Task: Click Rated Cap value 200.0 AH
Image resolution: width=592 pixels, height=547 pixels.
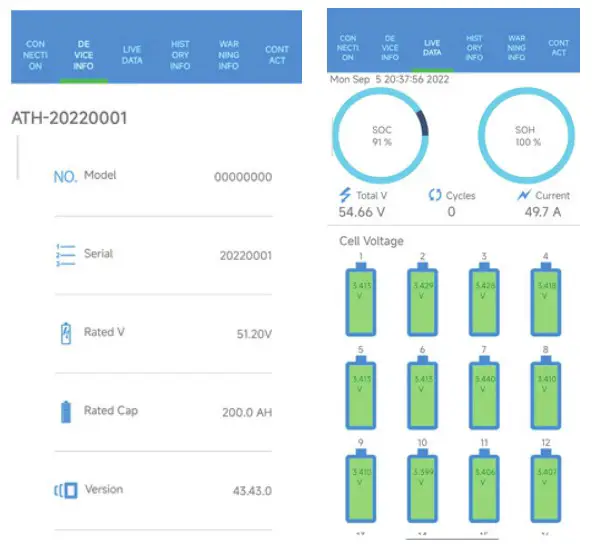Action: pyautogui.click(x=247, y=412)
